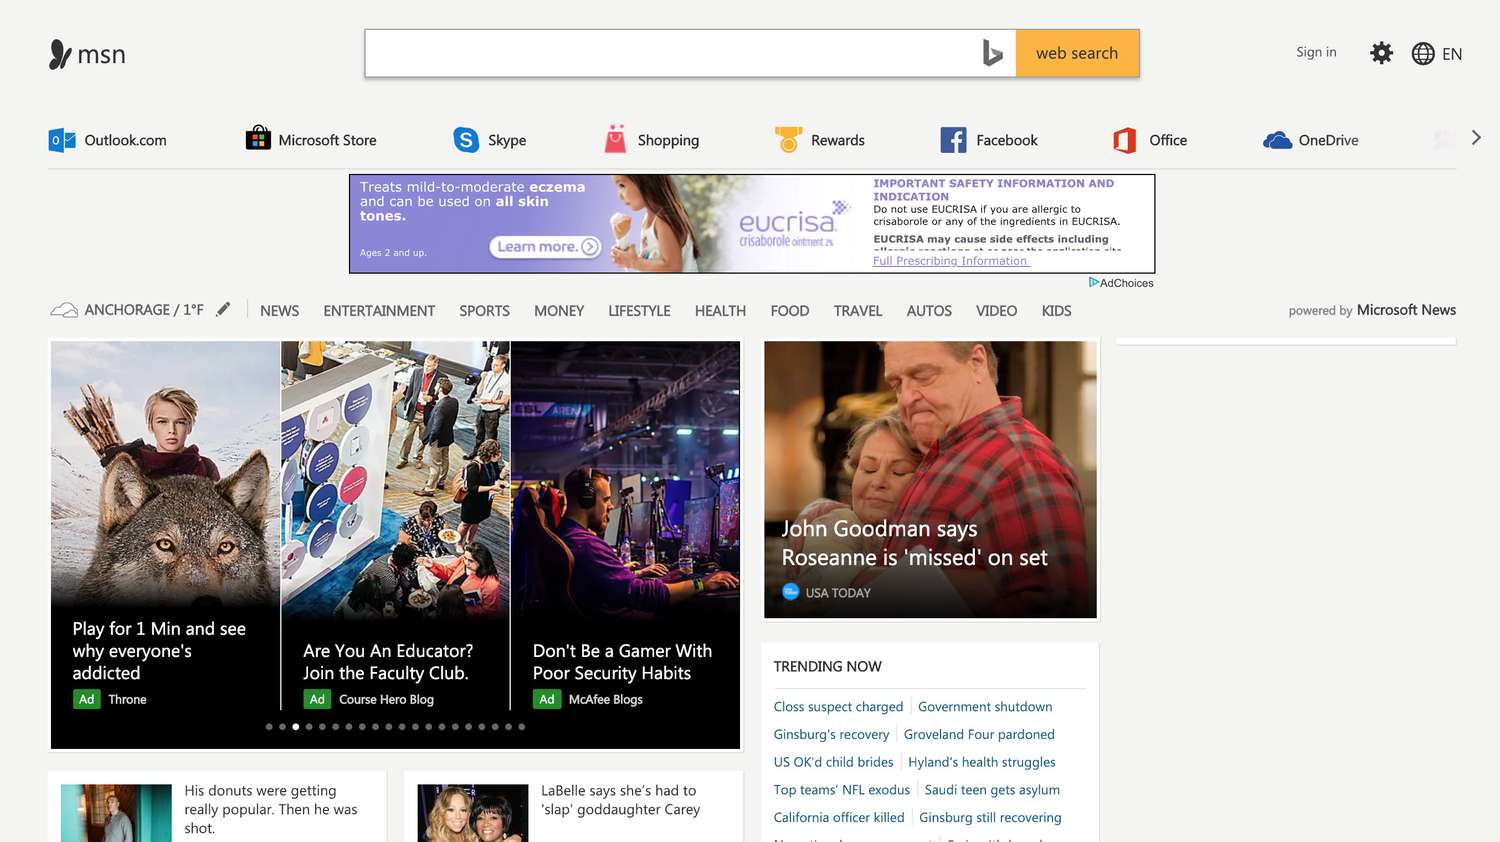Open the EN language selector
The width and height of the screenshot is (1500, 842).
coord(1452,54)
